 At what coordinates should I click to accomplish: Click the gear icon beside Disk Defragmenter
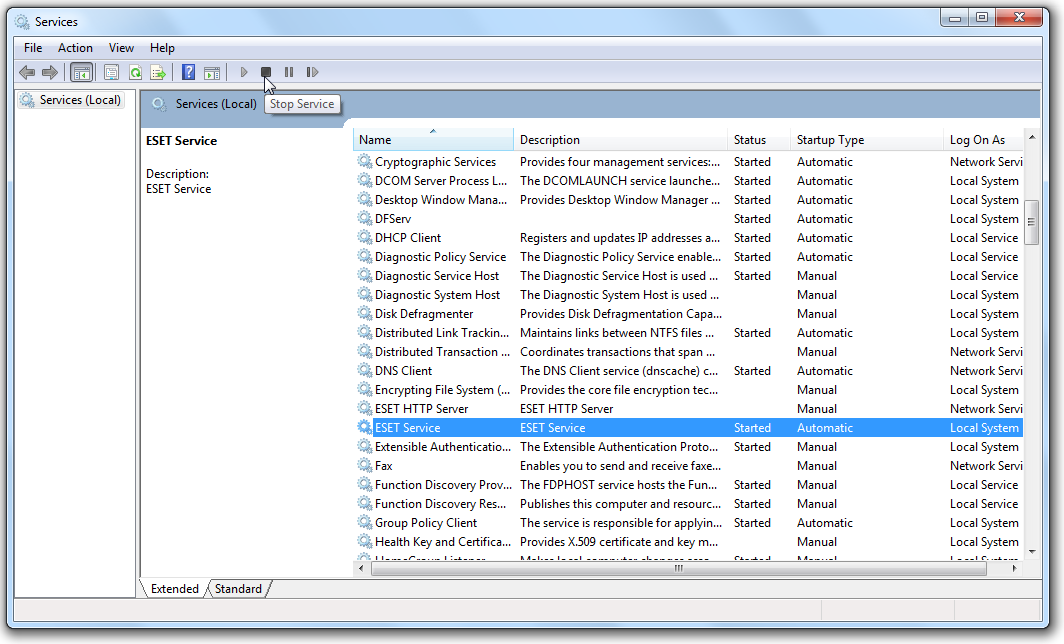[364, 314]
